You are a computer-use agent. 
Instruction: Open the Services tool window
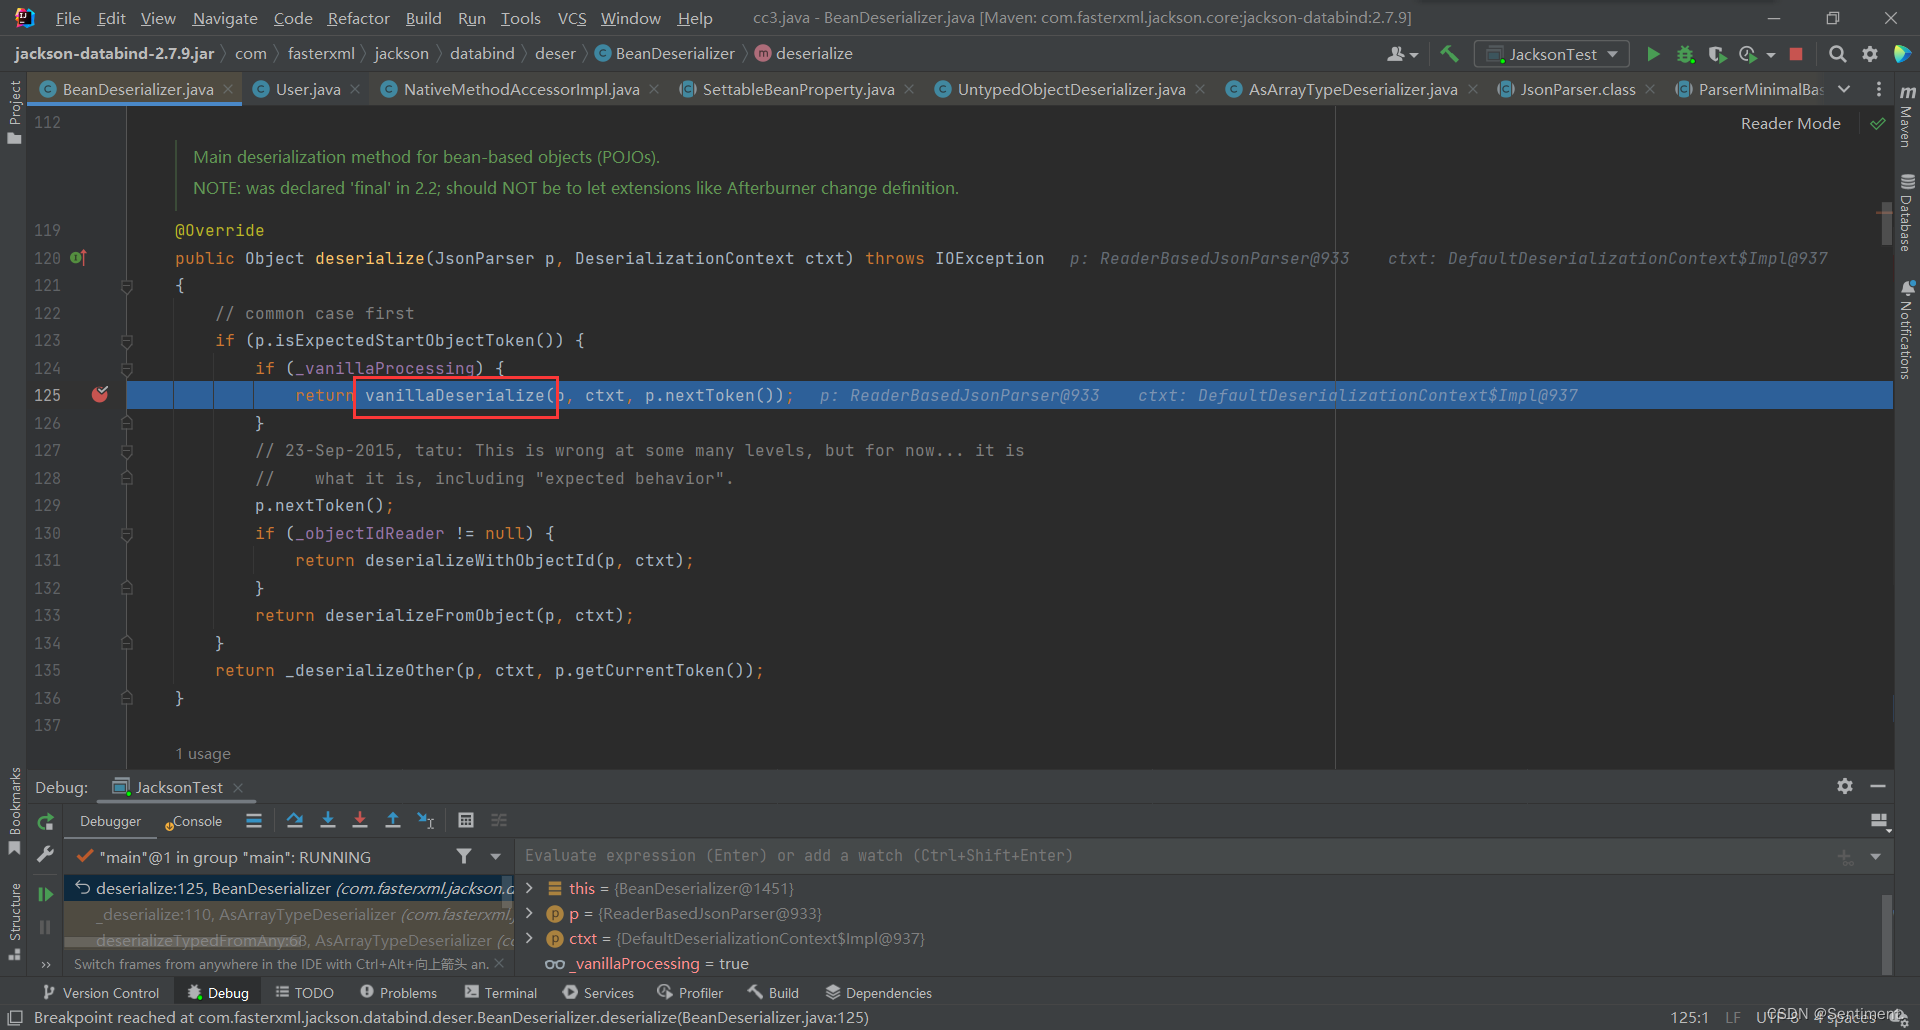click(598, 992)
